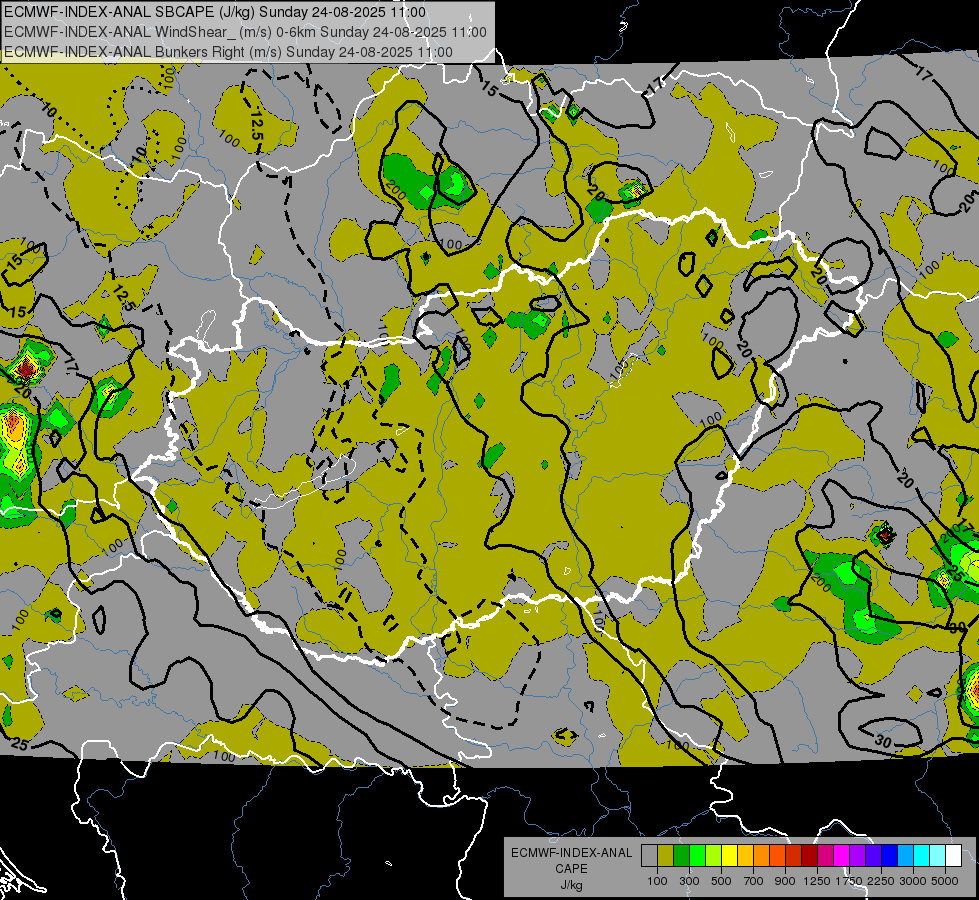Click the legend value '900'

coord(785,881)
